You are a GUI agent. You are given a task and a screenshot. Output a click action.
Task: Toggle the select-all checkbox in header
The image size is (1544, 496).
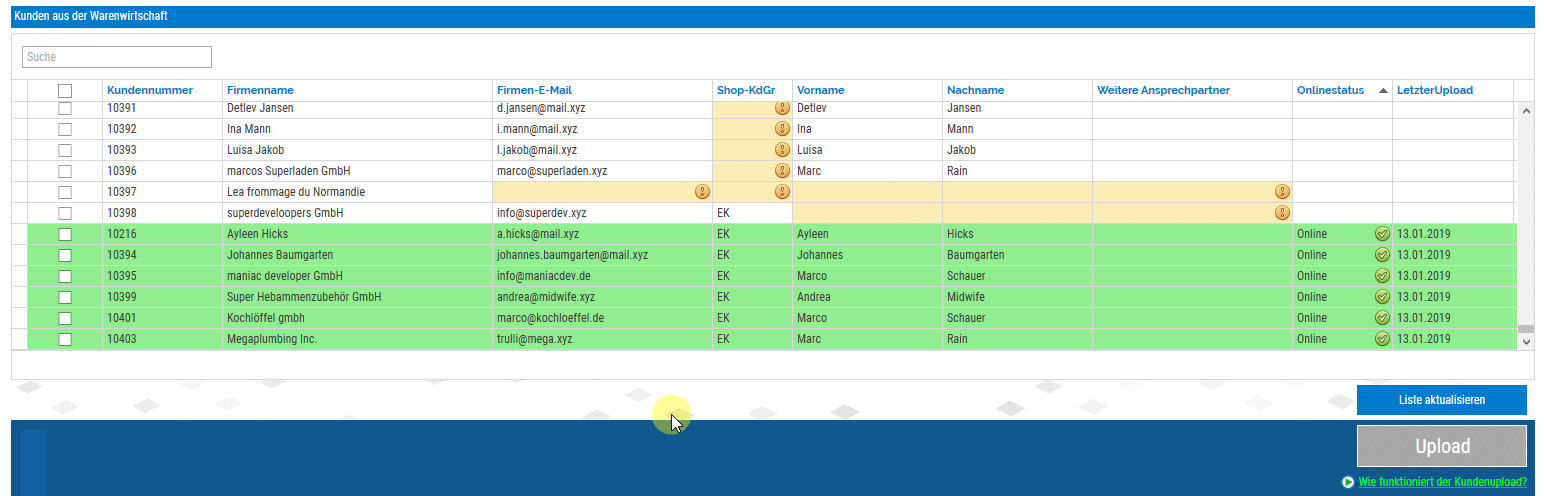[x=65, y=91]
